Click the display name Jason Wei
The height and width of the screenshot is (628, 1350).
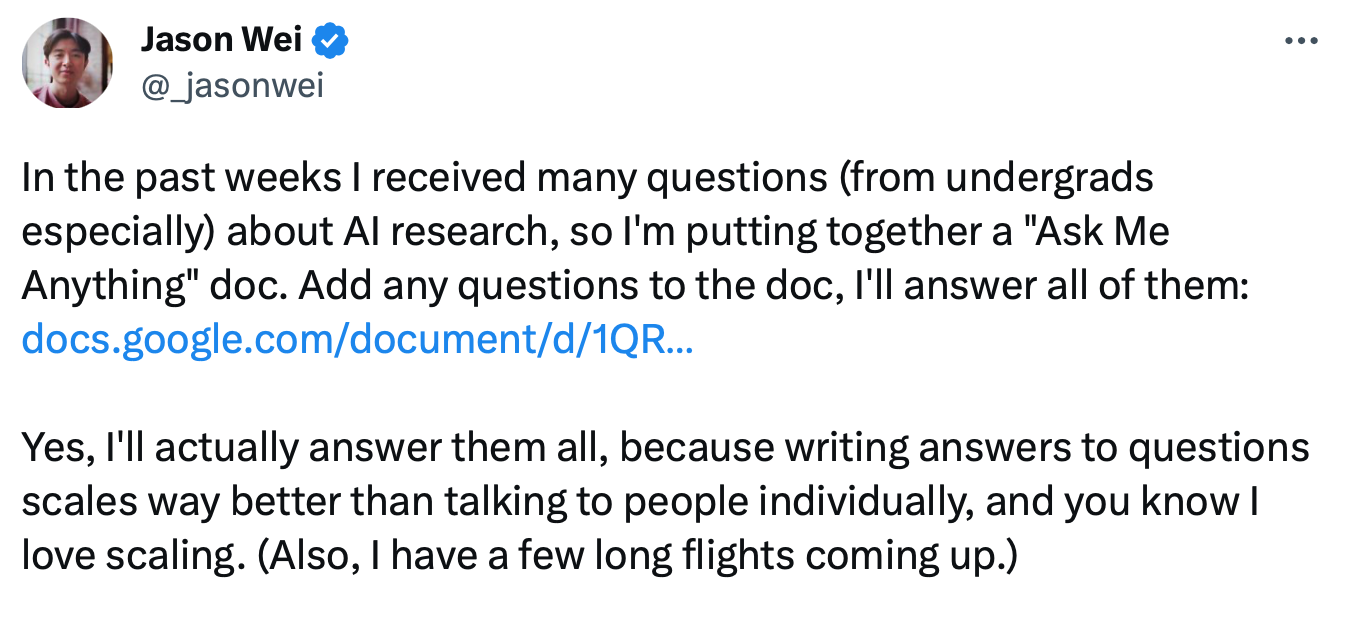[223, 41]
